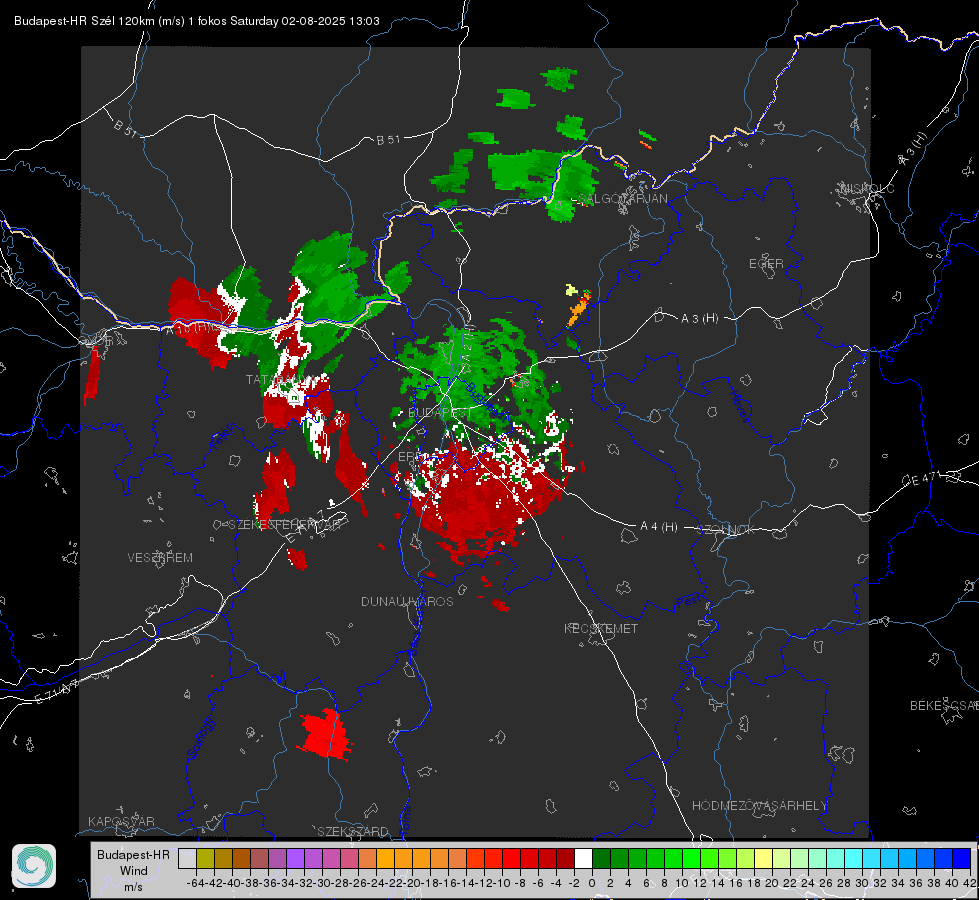The image size is (979, 900).
Task: Click the 'Heves' county label
Action: tap(740, 406)
